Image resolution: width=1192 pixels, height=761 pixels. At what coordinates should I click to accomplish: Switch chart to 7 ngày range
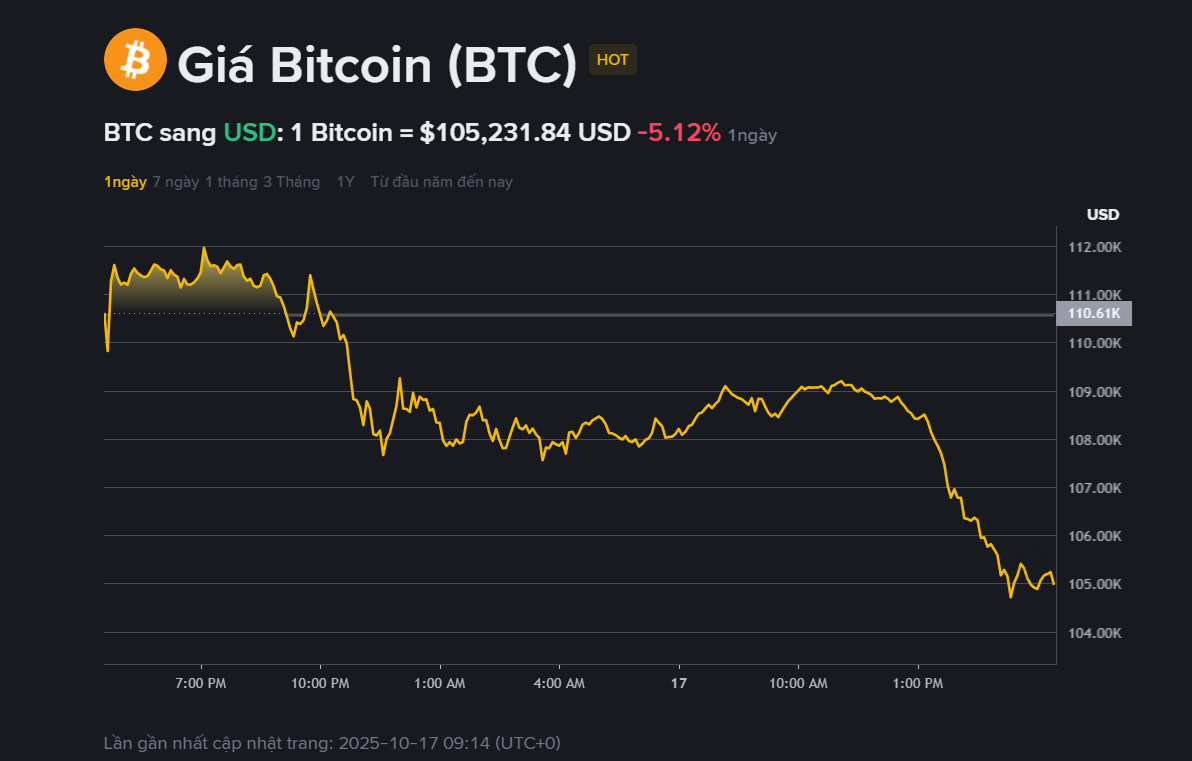(x=175, y=182)
